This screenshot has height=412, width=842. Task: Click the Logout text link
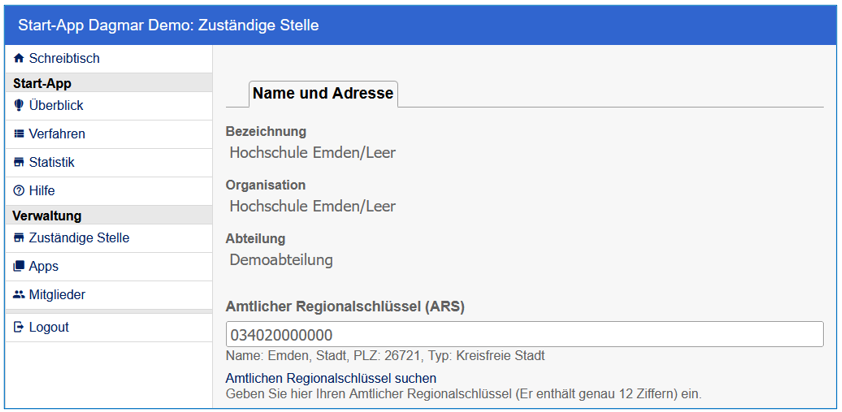49,327
